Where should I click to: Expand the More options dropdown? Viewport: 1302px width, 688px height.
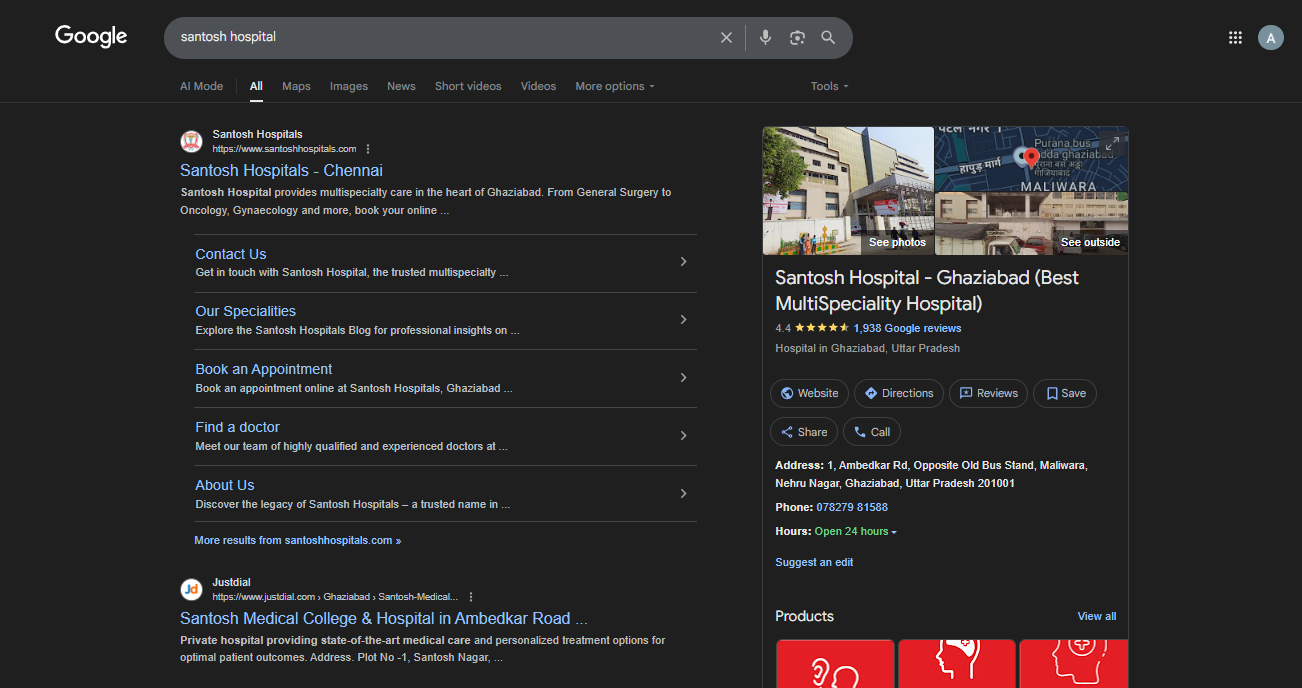tap(614, 86)
